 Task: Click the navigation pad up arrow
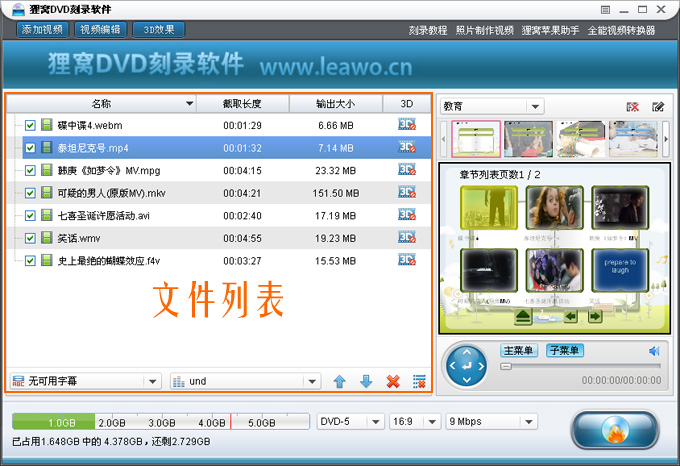coord(467,352)
